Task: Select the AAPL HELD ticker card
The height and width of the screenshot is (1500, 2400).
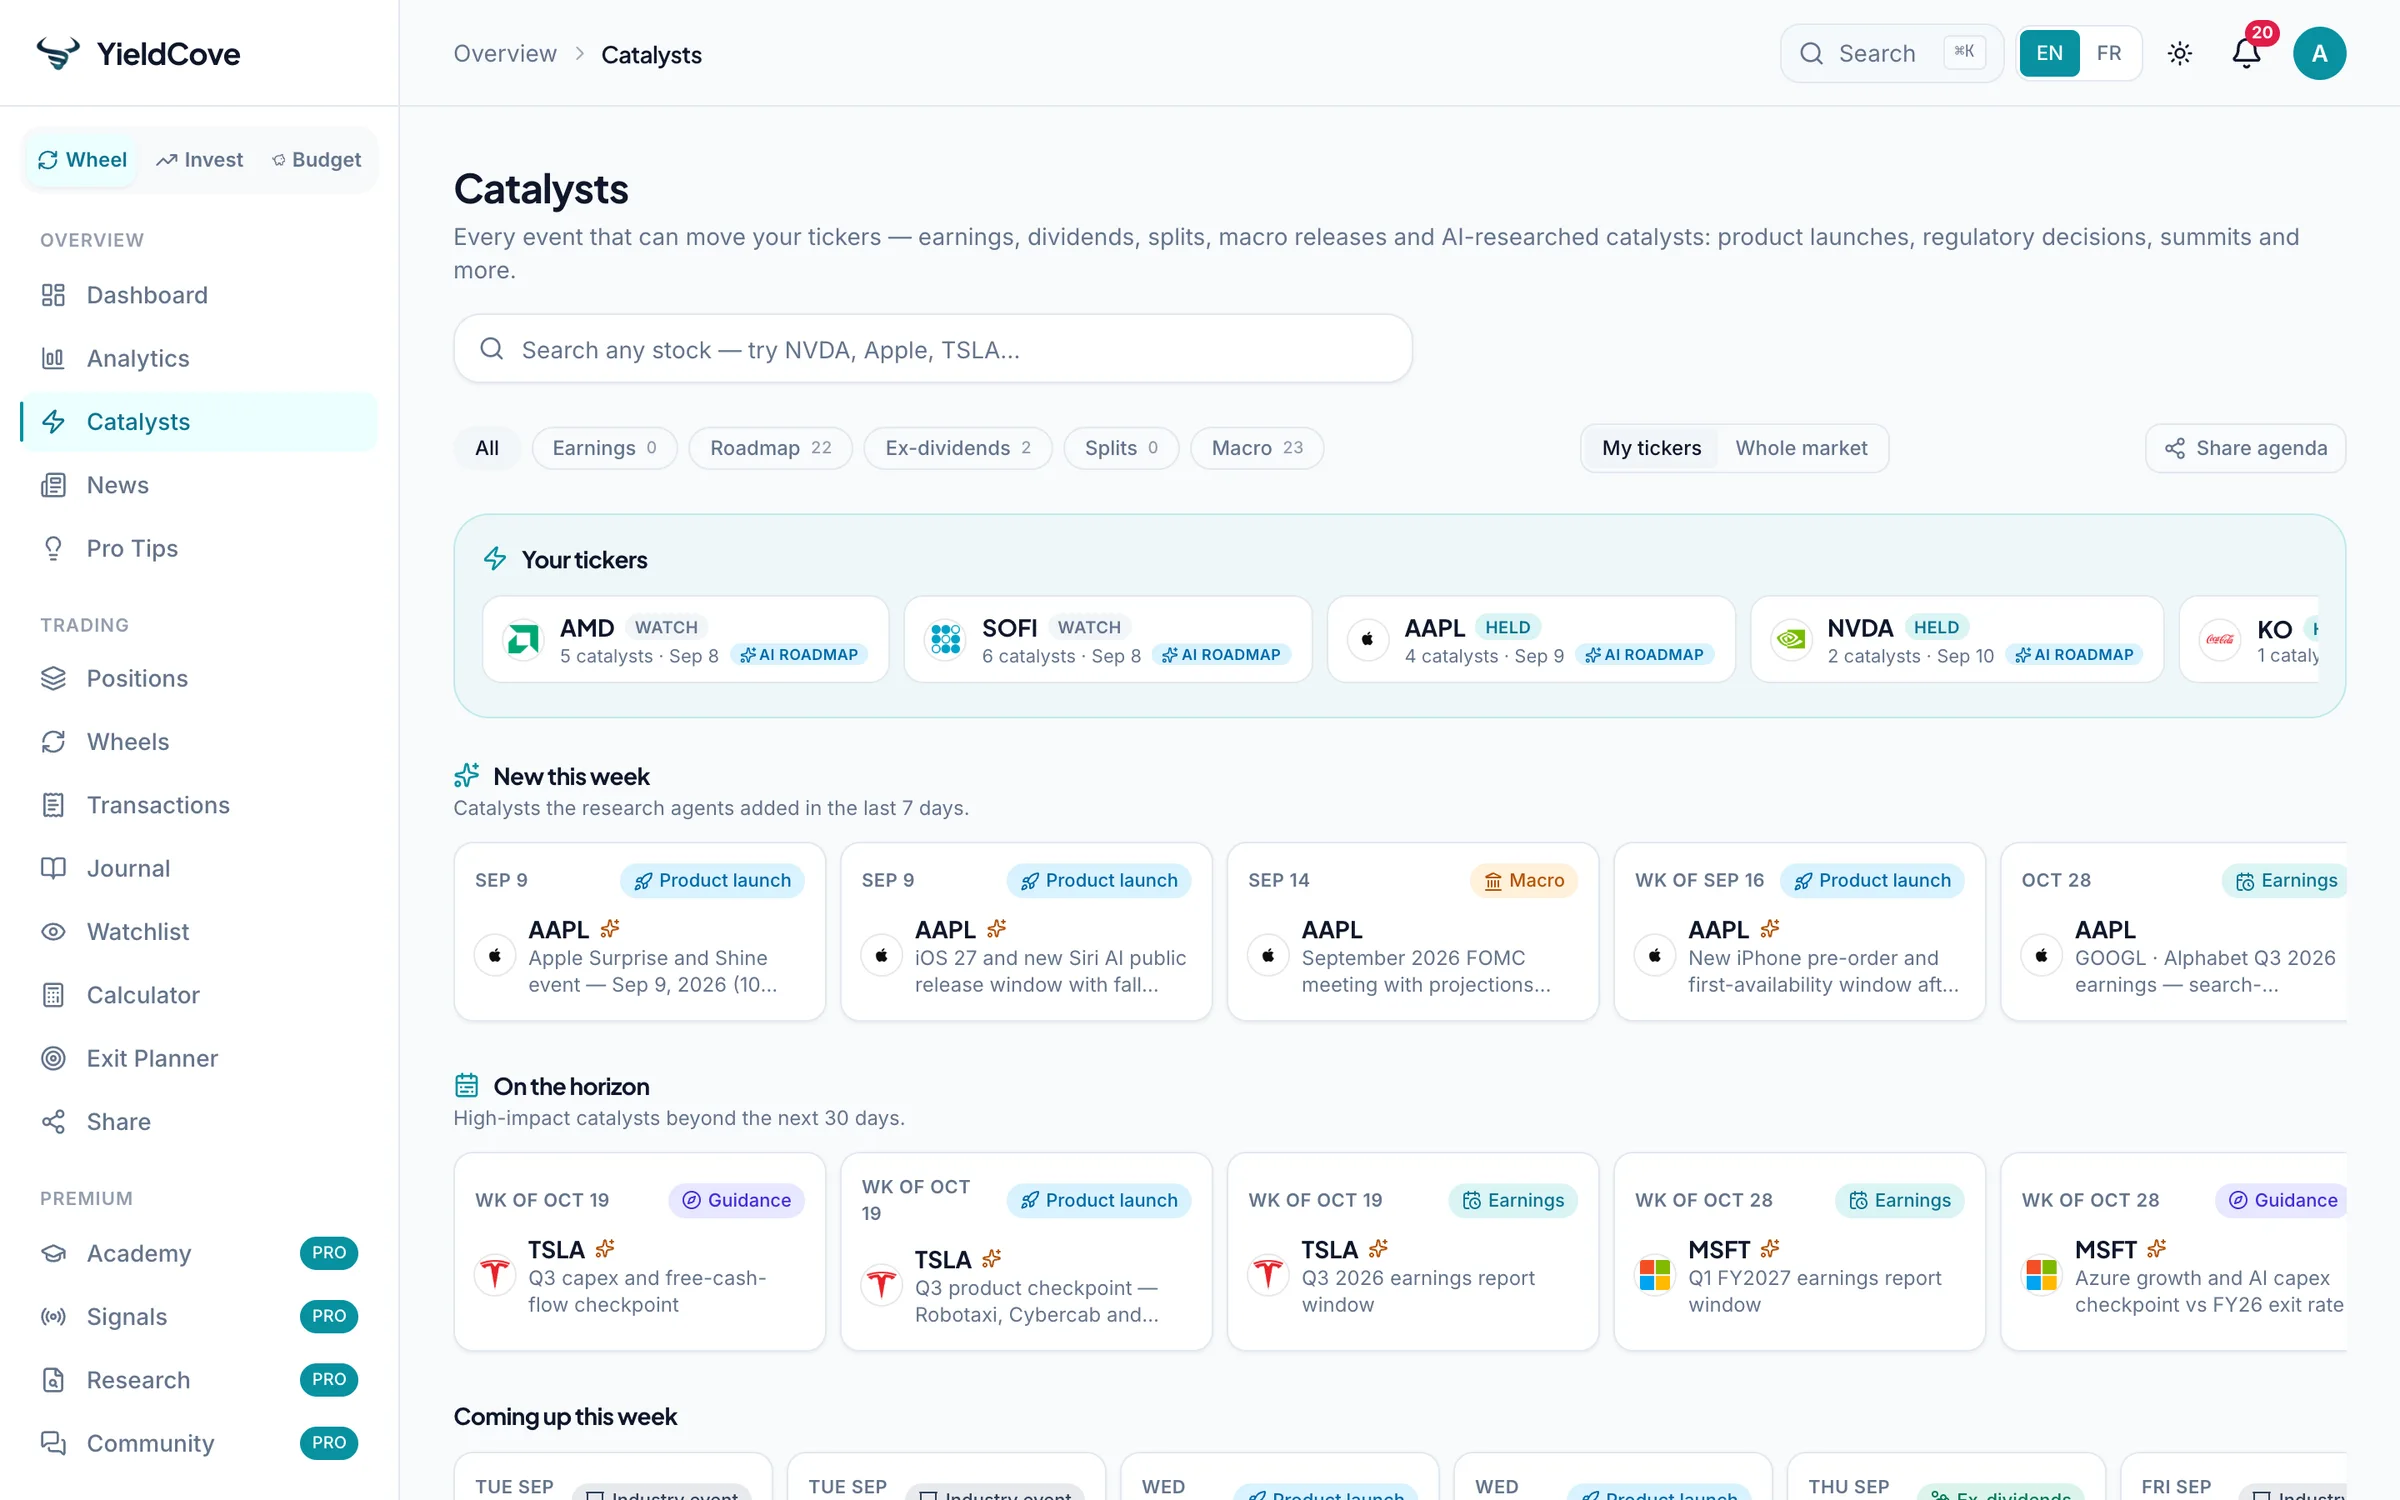Action: tap(1531, 639)
